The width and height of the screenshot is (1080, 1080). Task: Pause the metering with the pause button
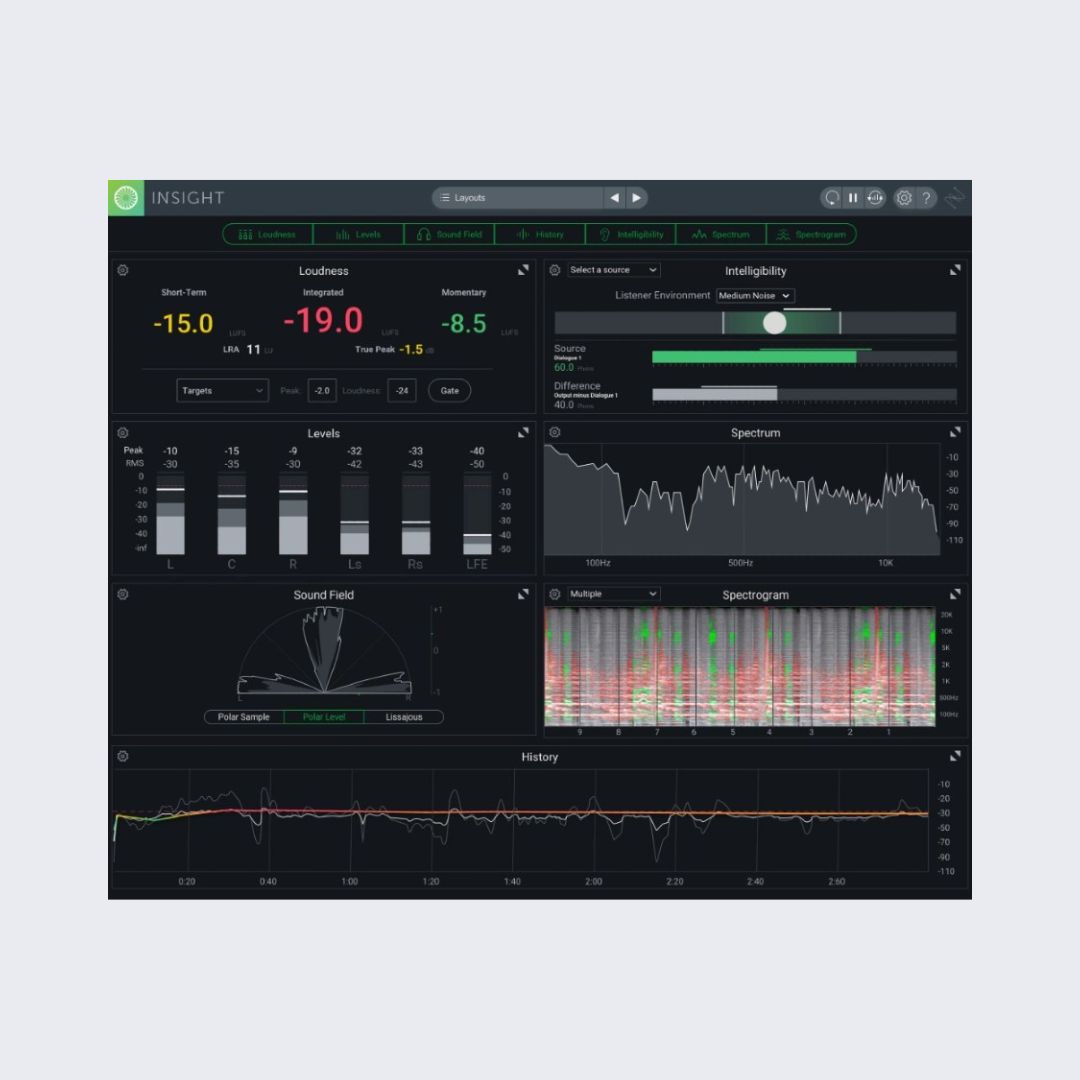(x=853, y=198)
